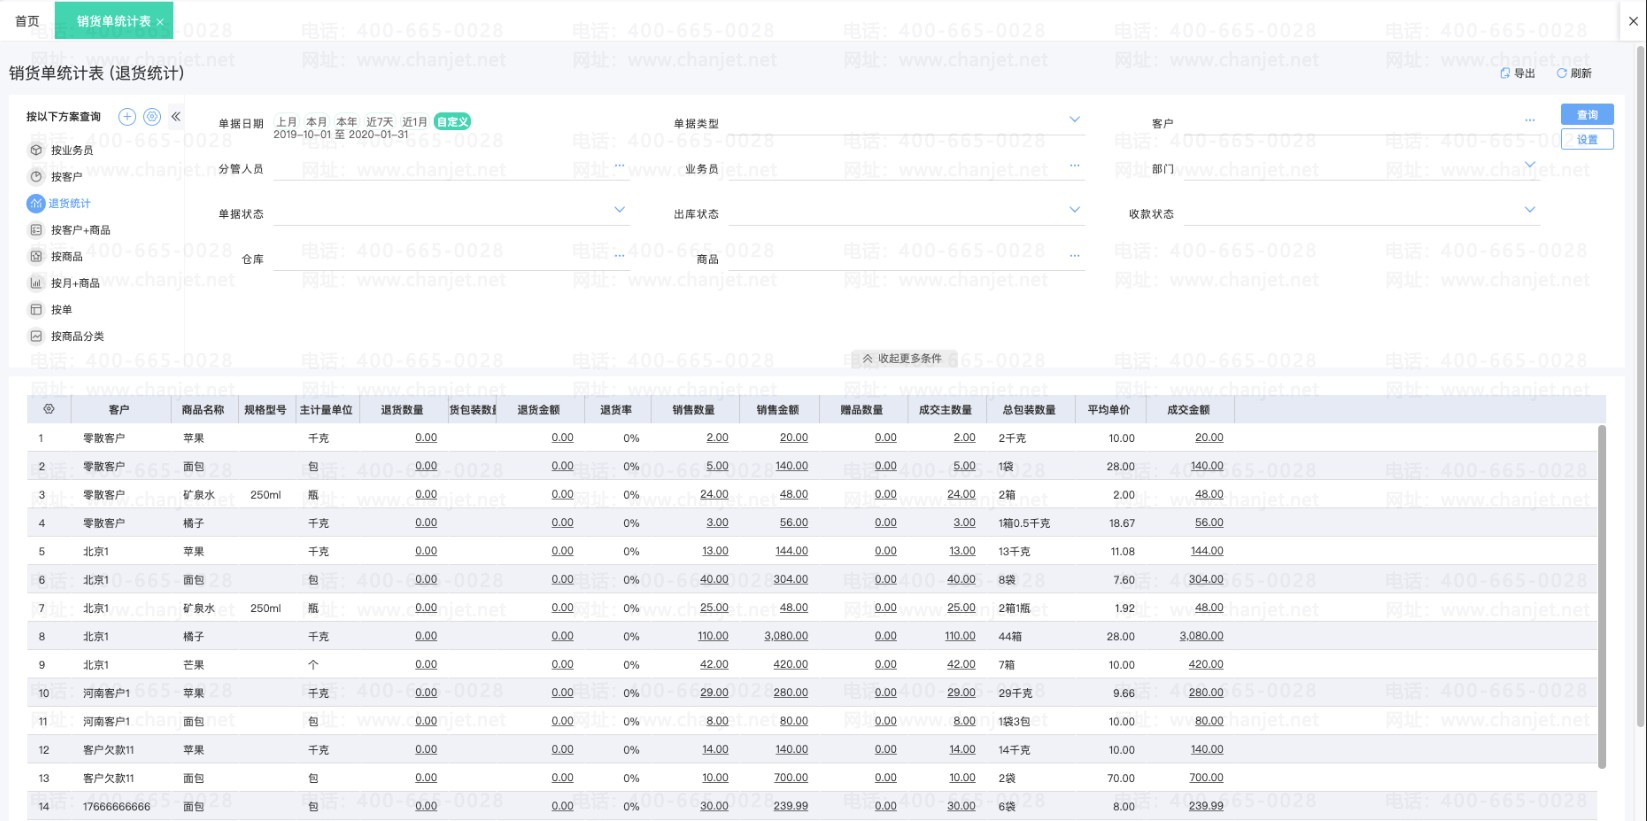Open 仓库 lookup ellipsis
1647x821 pixels.
(619, 256)
